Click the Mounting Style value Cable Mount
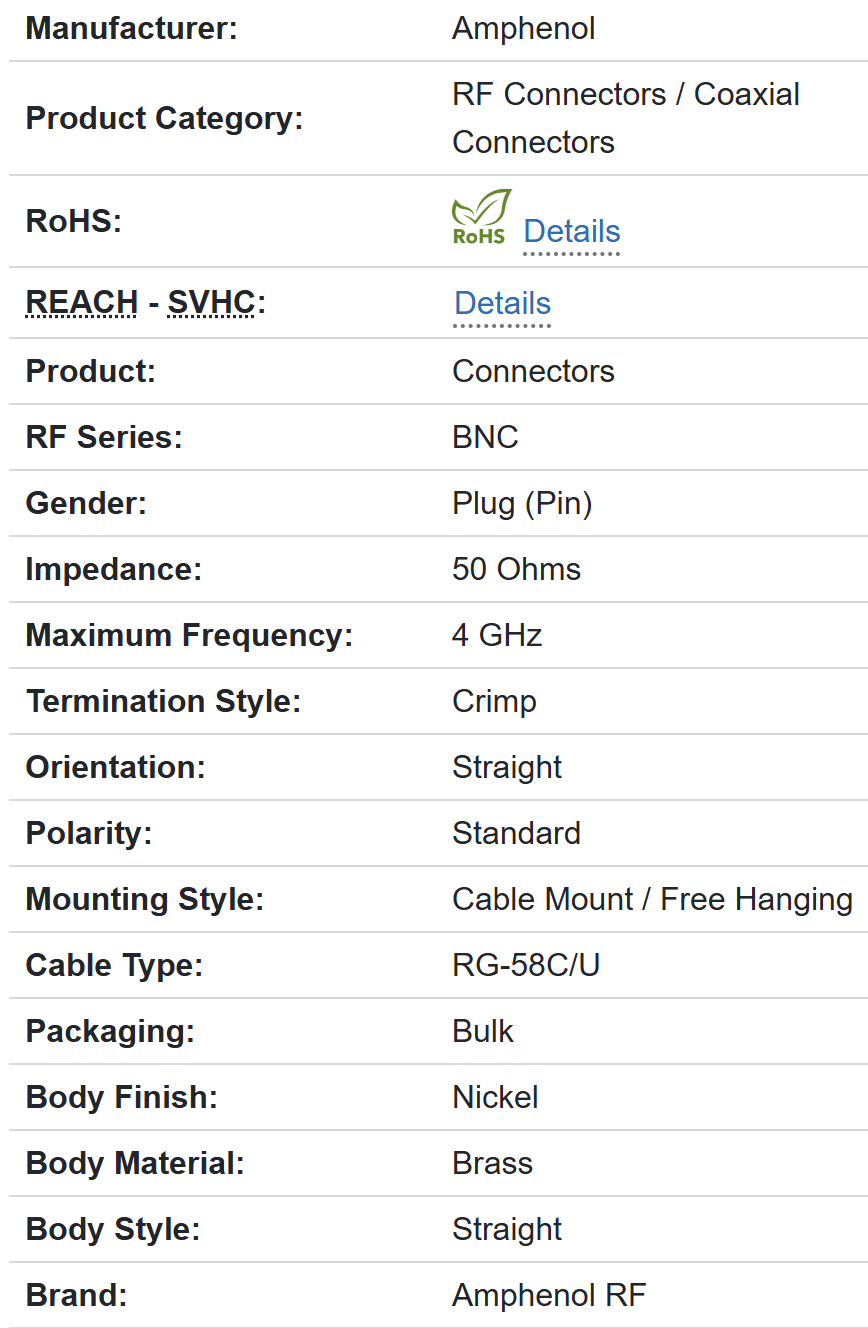Image resolution: width=868 pixels, height=1328 pixels. [x=542, y=899]
